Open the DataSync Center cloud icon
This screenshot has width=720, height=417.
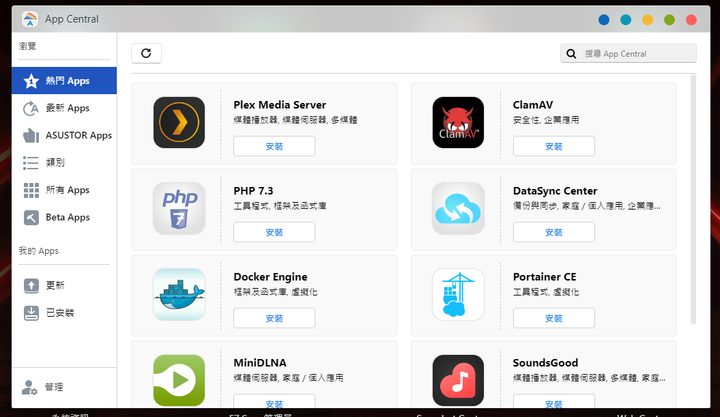point(458,208)
